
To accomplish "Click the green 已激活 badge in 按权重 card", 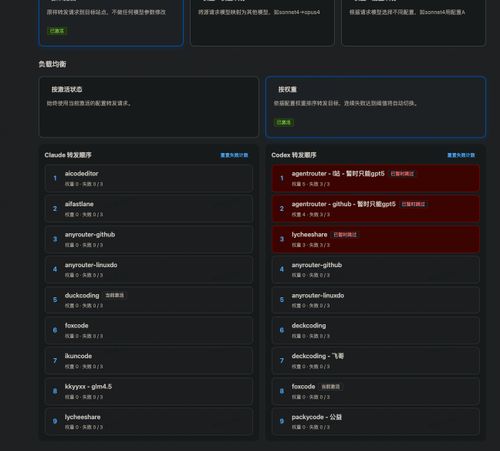I will (x=284, y=123).
